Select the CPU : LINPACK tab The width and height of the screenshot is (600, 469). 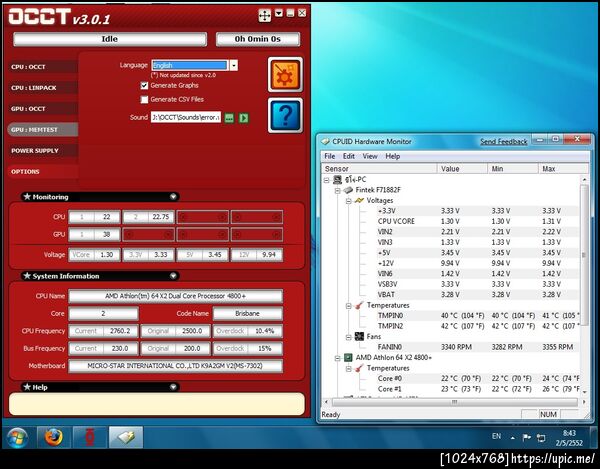point(42,88)
